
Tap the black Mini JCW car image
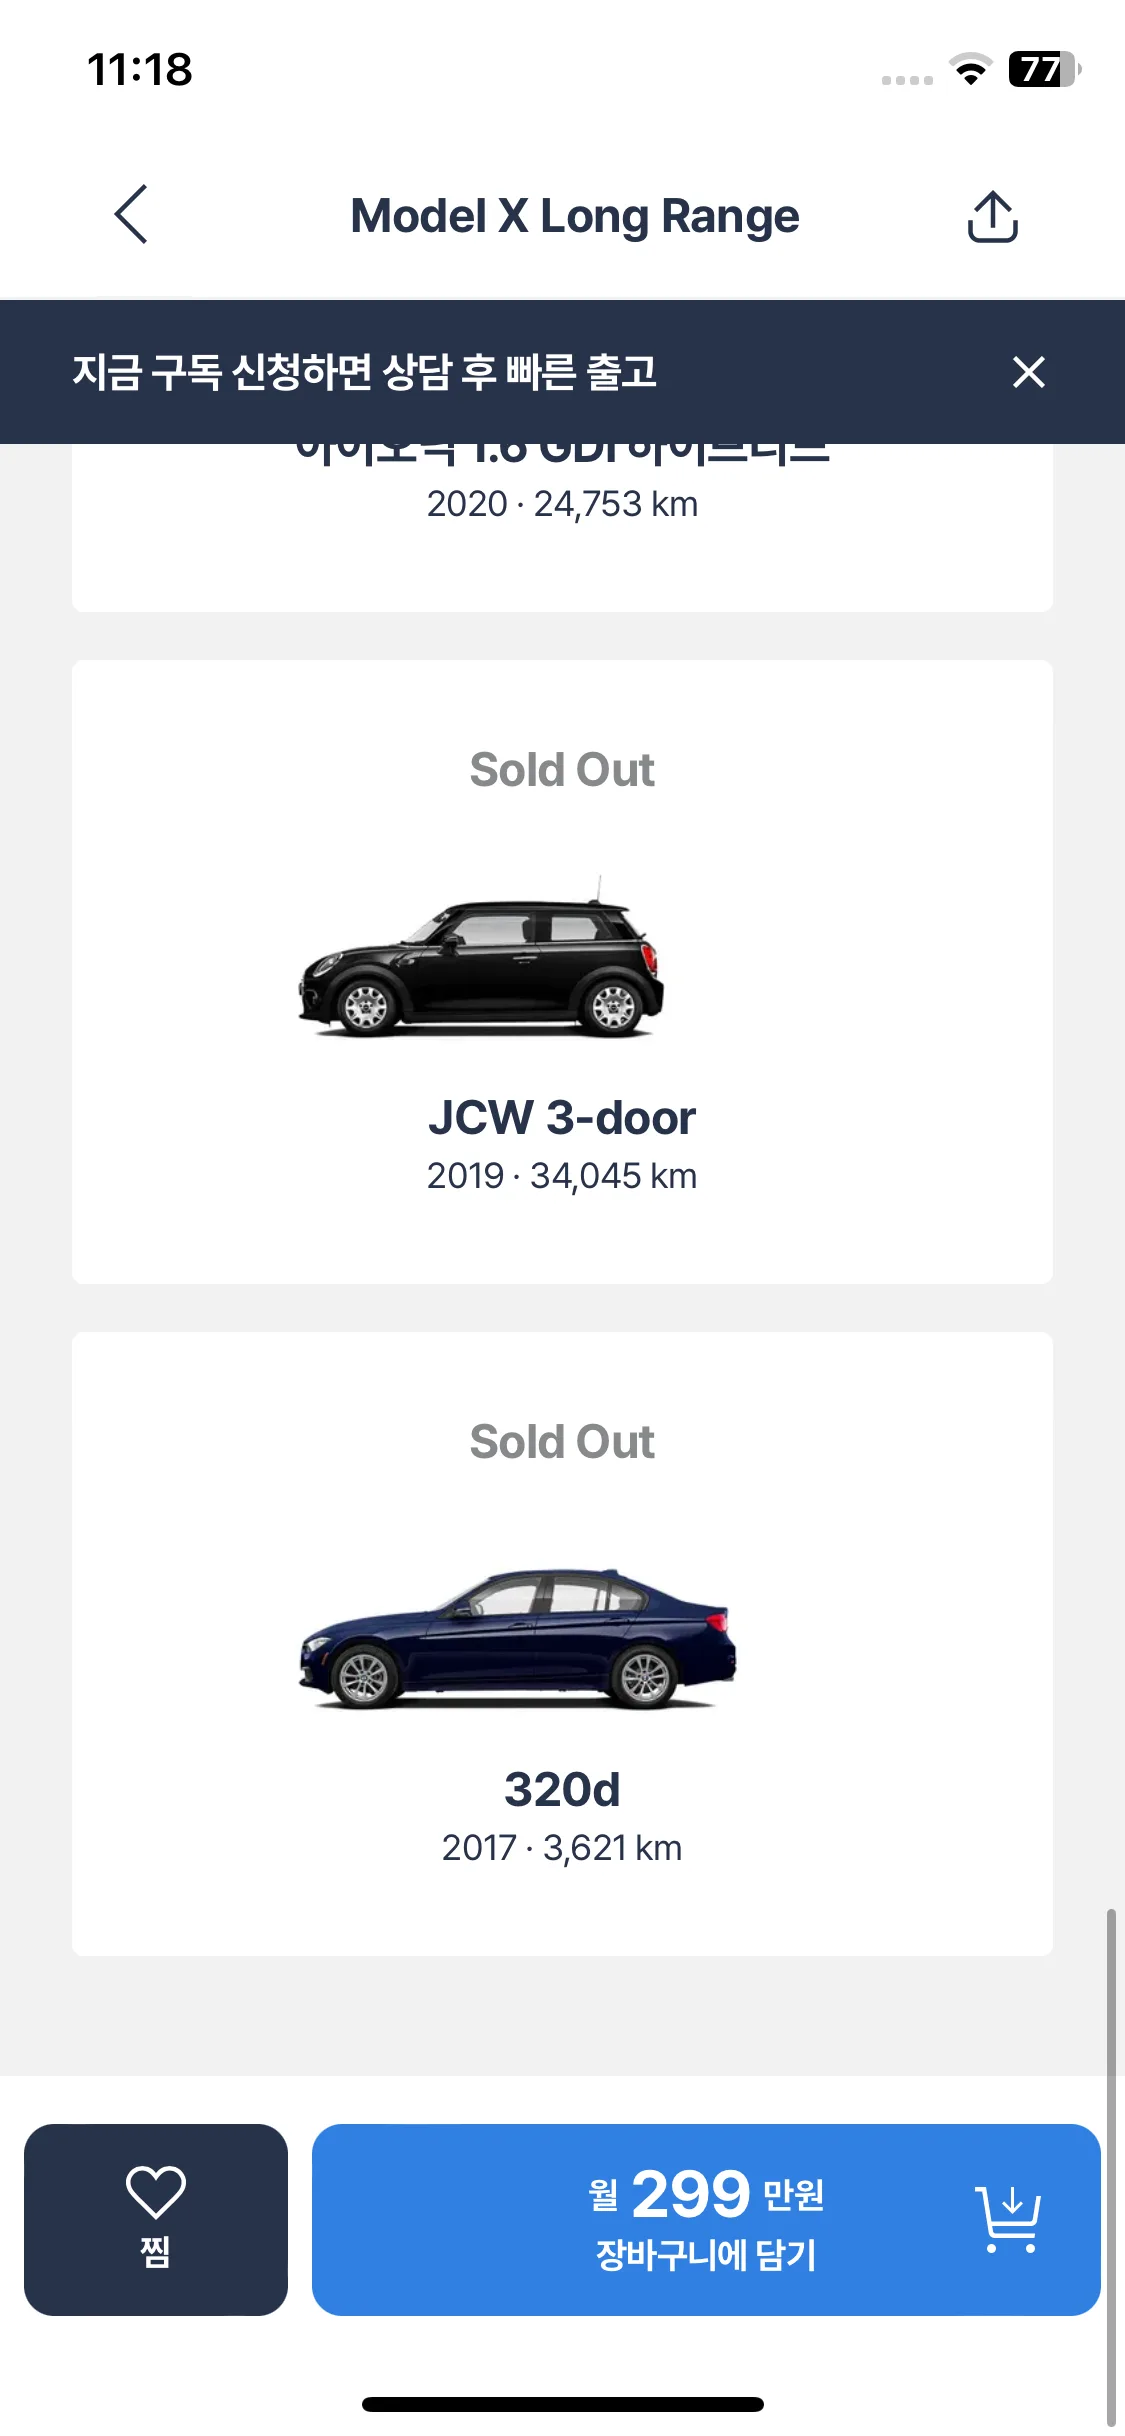[481, 957]
